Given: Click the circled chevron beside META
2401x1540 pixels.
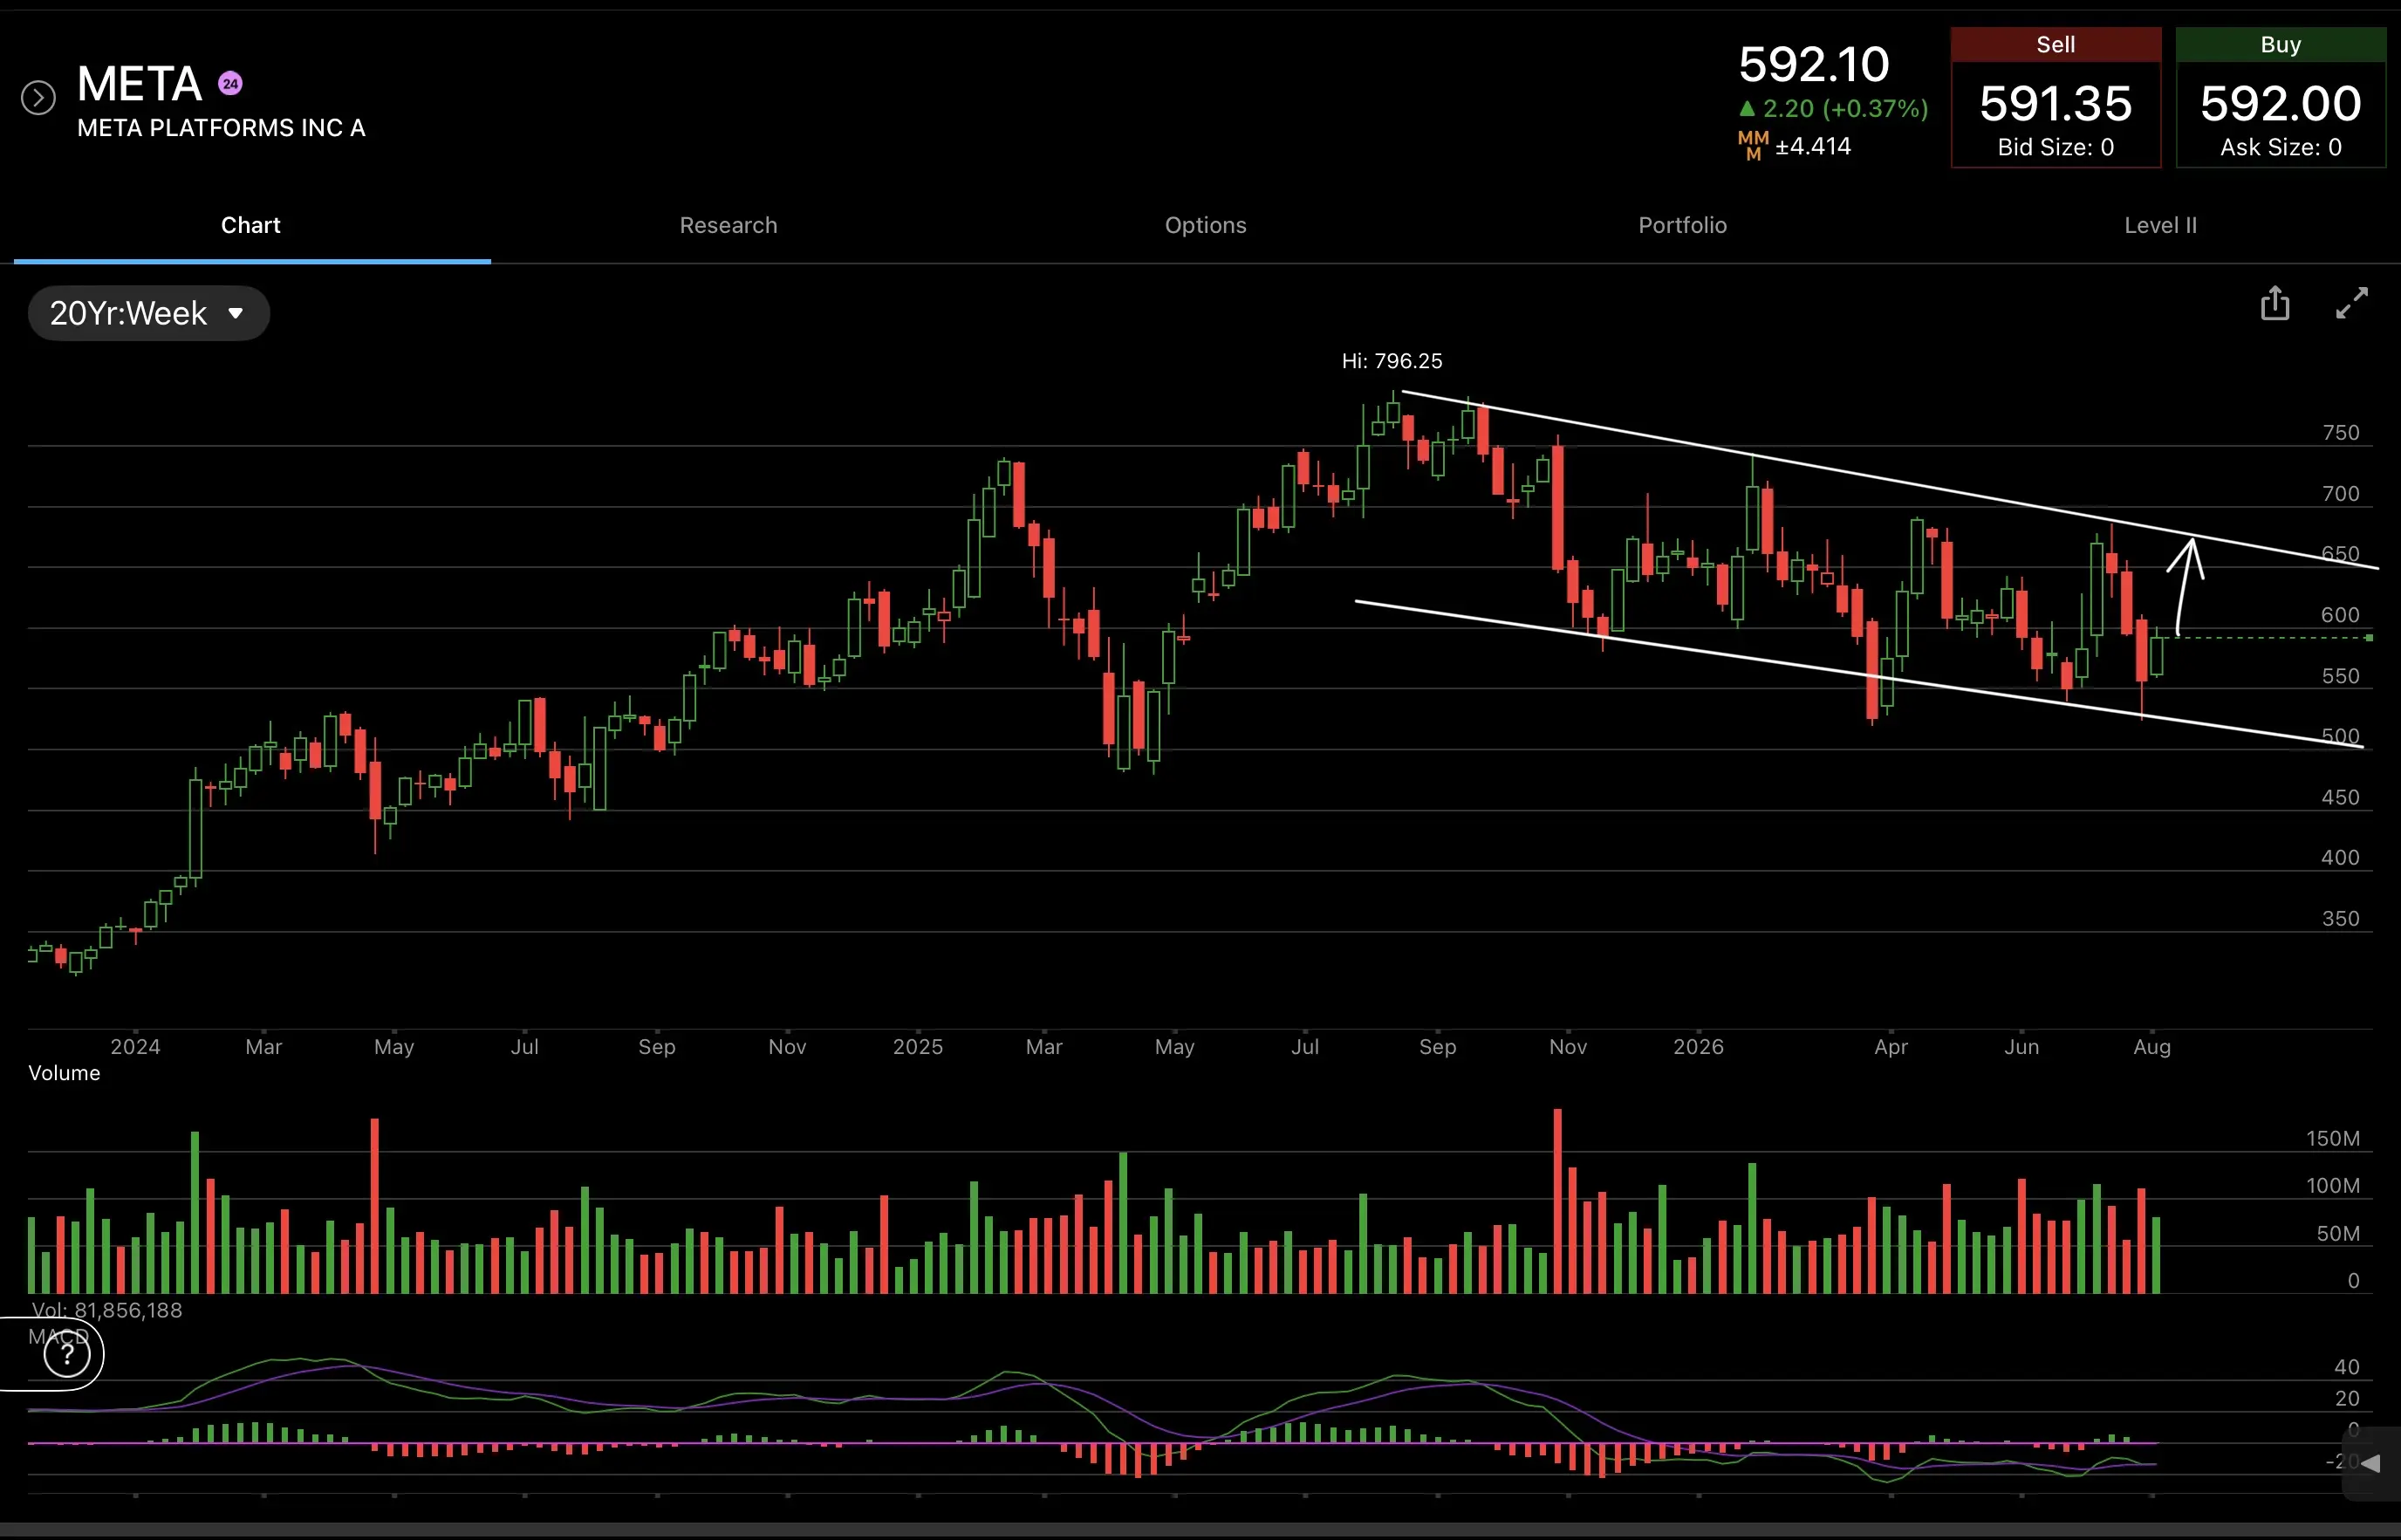Looking at the screenshot, I should click(38, 98).
